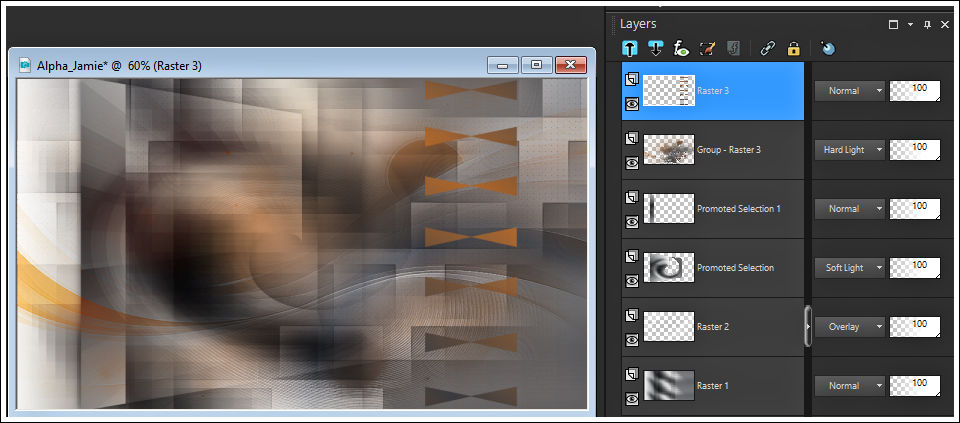Open blend mode dropdown for Raster 1
Viewport: 960px width, 423px height.
pyautogui.click(x=850, y=386)
